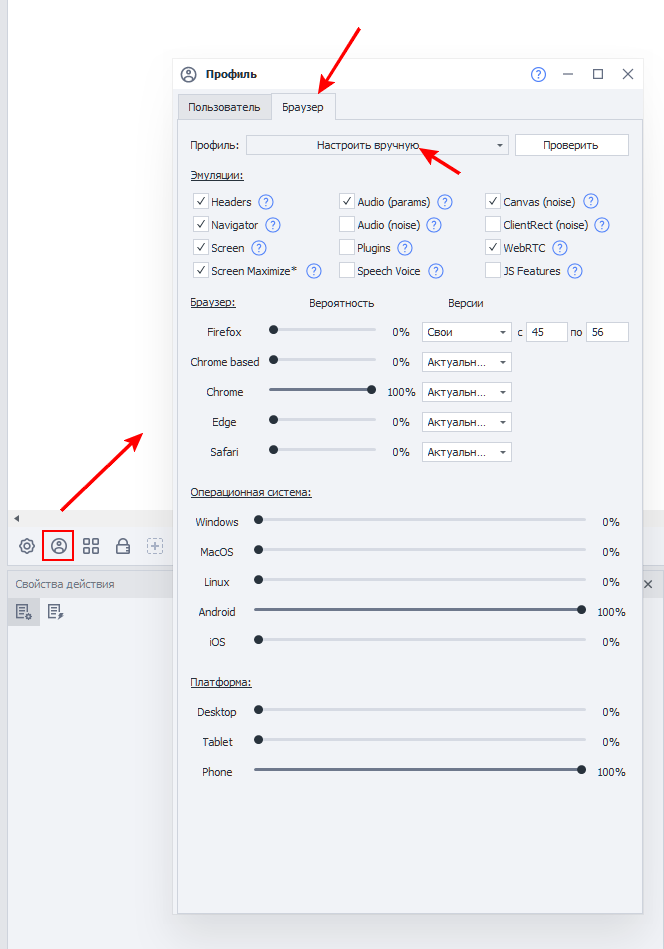The width and height of the screenshot is (664, 949).
Task: Switch to the Пользователь tab
Action: [224, 107]
